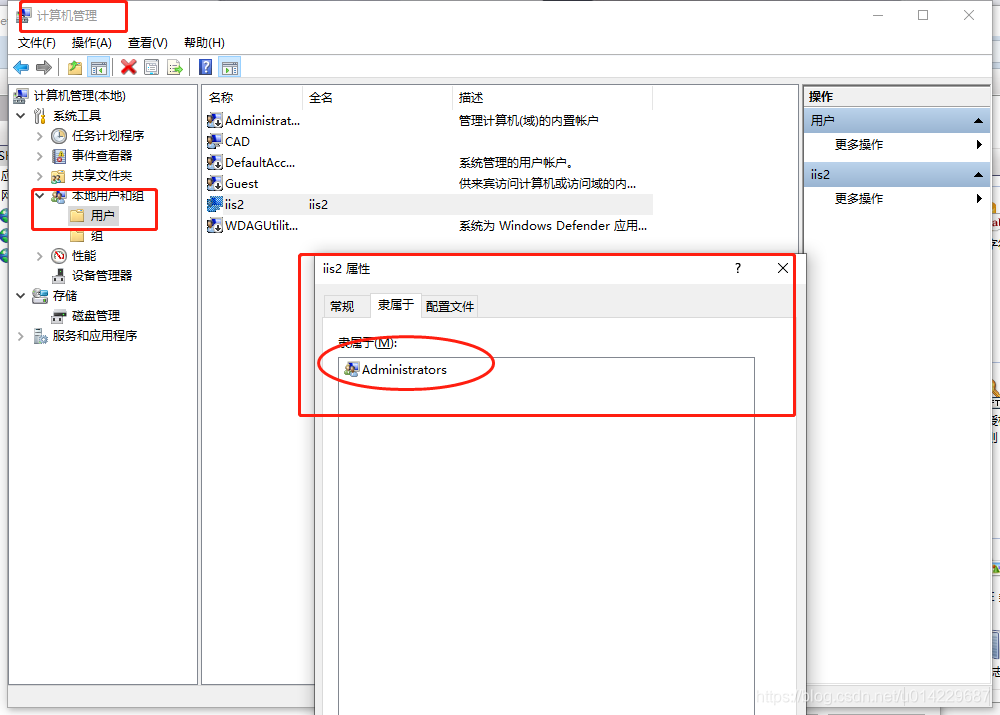Click the Forward navigation arrow
Image resolution: width=1000 pixels, height=715 pixels.
pos(44,66)
